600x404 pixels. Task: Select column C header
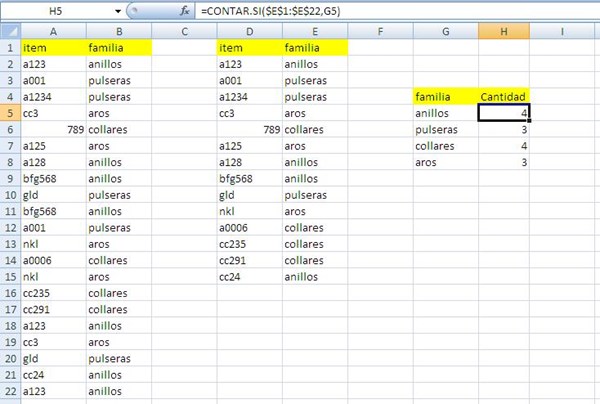[184, 31]
